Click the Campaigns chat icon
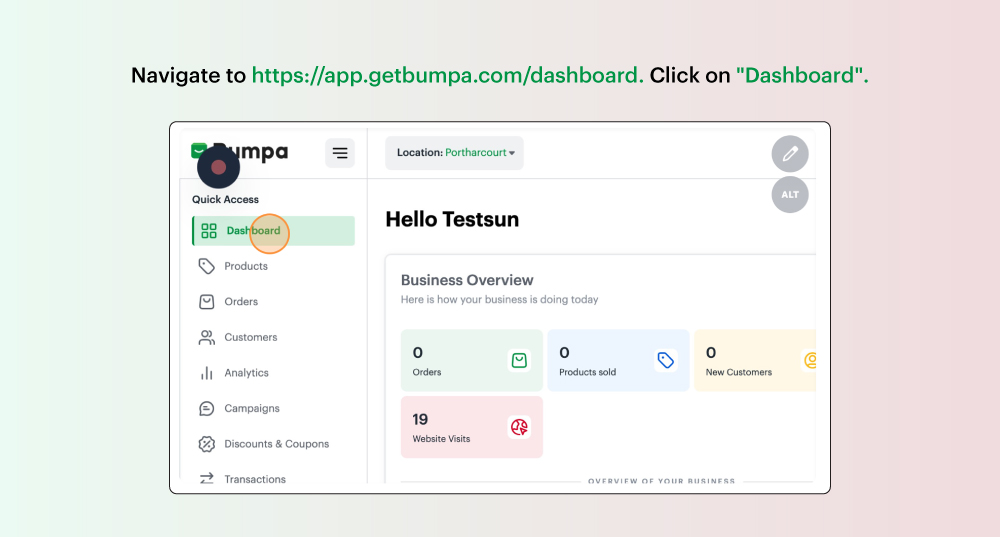The height and width of the screenshot is (537, 1000). tap(207, 408)
